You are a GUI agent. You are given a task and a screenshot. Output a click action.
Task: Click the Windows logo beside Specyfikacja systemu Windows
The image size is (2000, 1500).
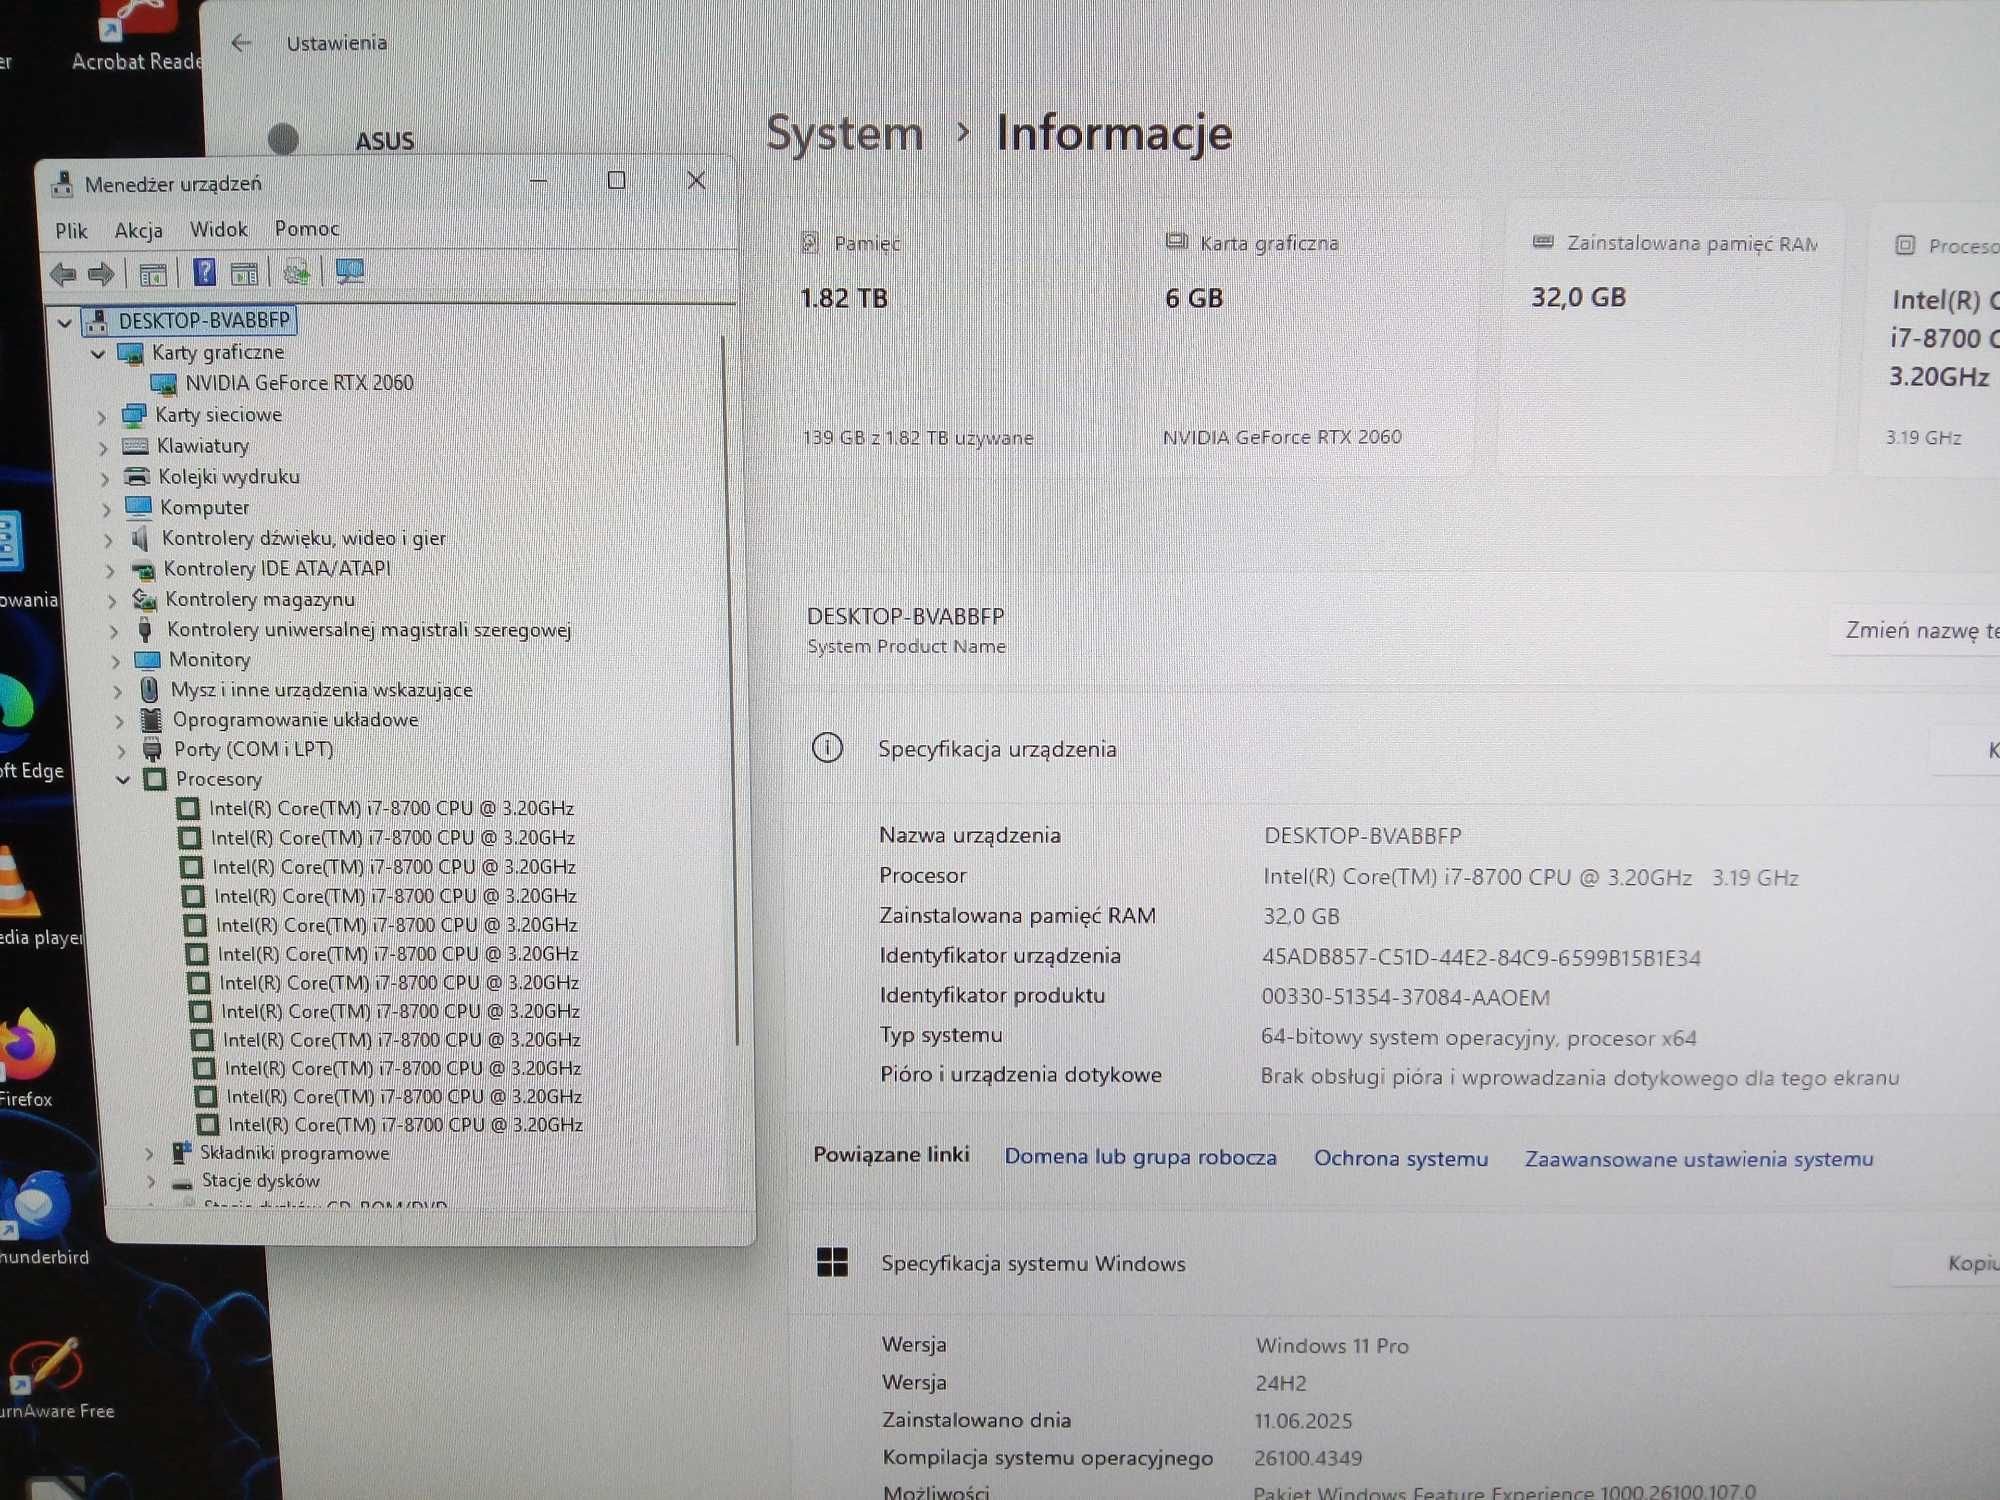[832, 1262]
